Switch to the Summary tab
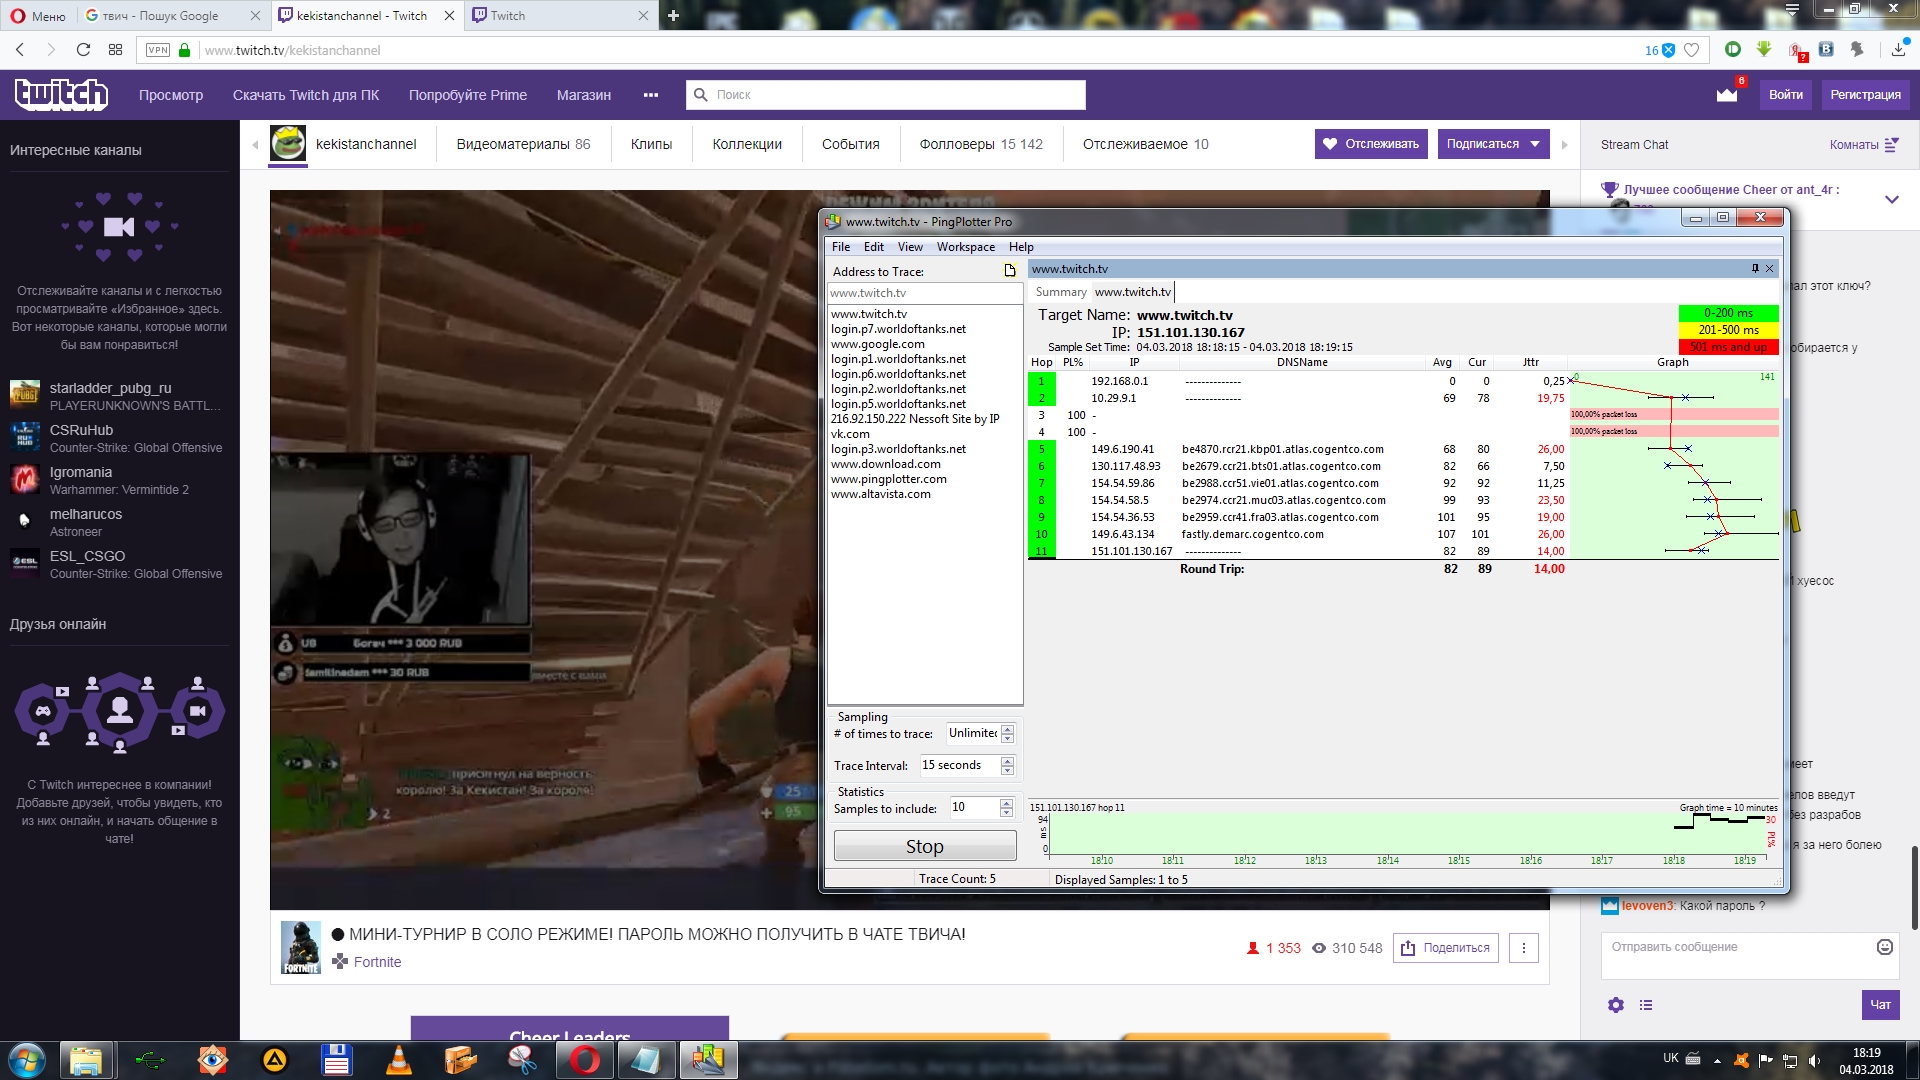 click(1060, 292)
